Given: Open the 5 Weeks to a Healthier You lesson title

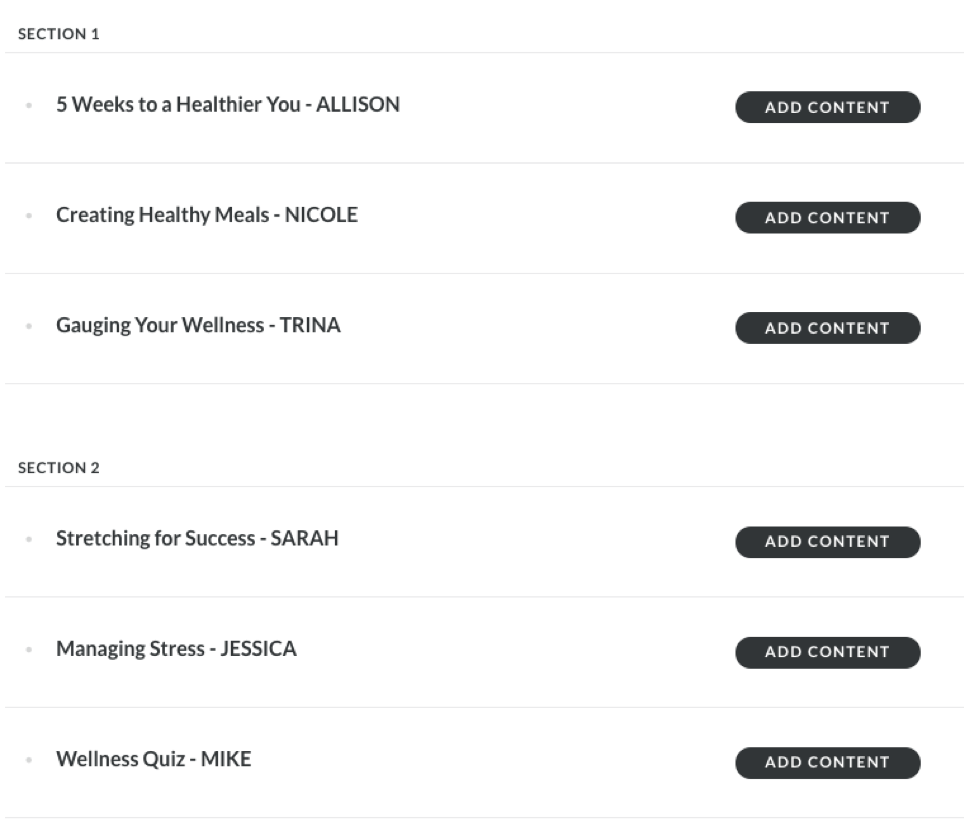Looking at the screenshot, I should pyautogui.click(x=227, y=104).
